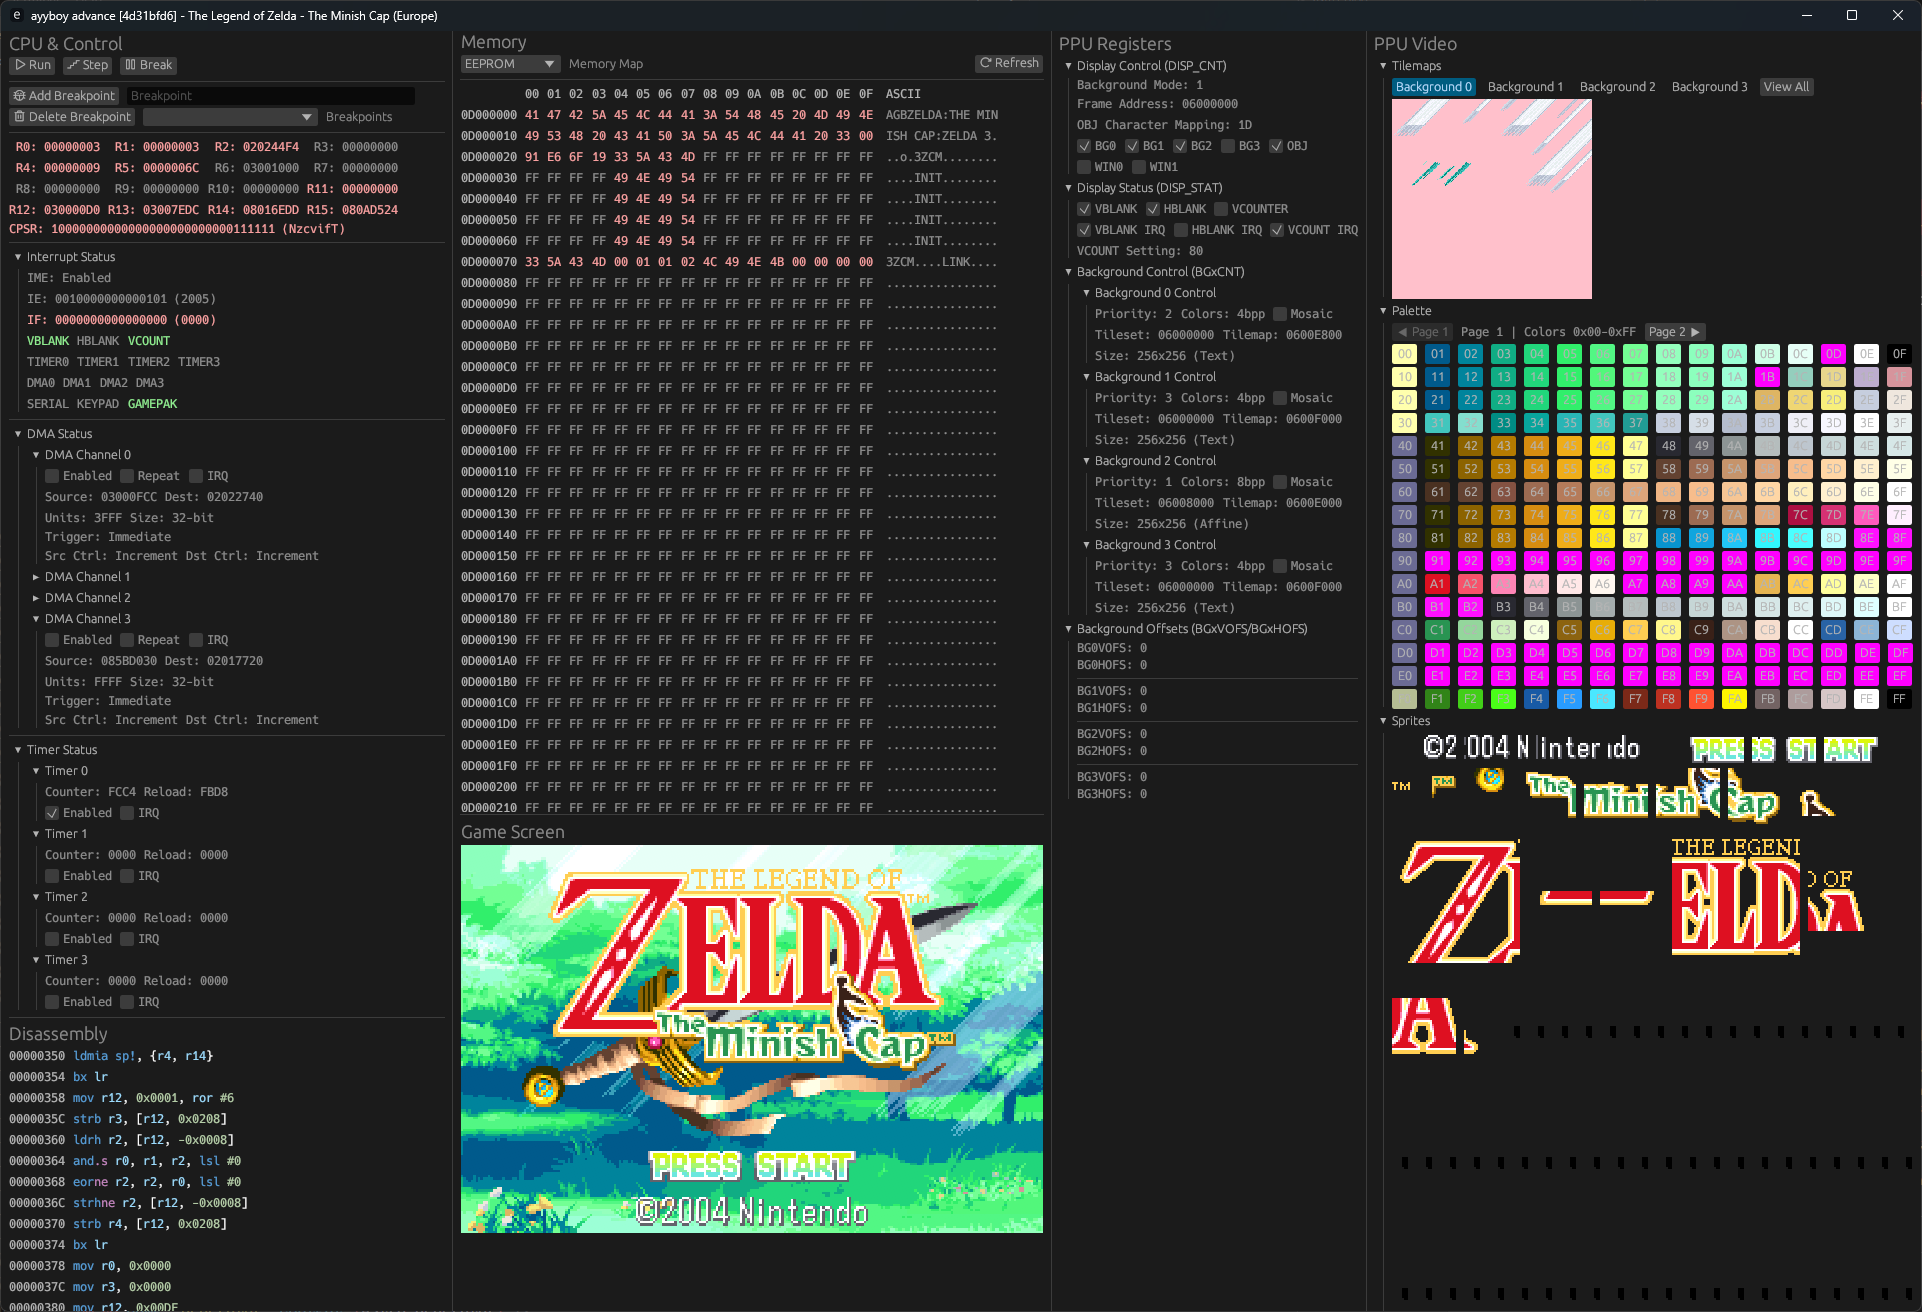Open the EEPROM memory region dropdown
Image resolution: width=1922 pixels, height=1312 pixels.
(510, 64)
